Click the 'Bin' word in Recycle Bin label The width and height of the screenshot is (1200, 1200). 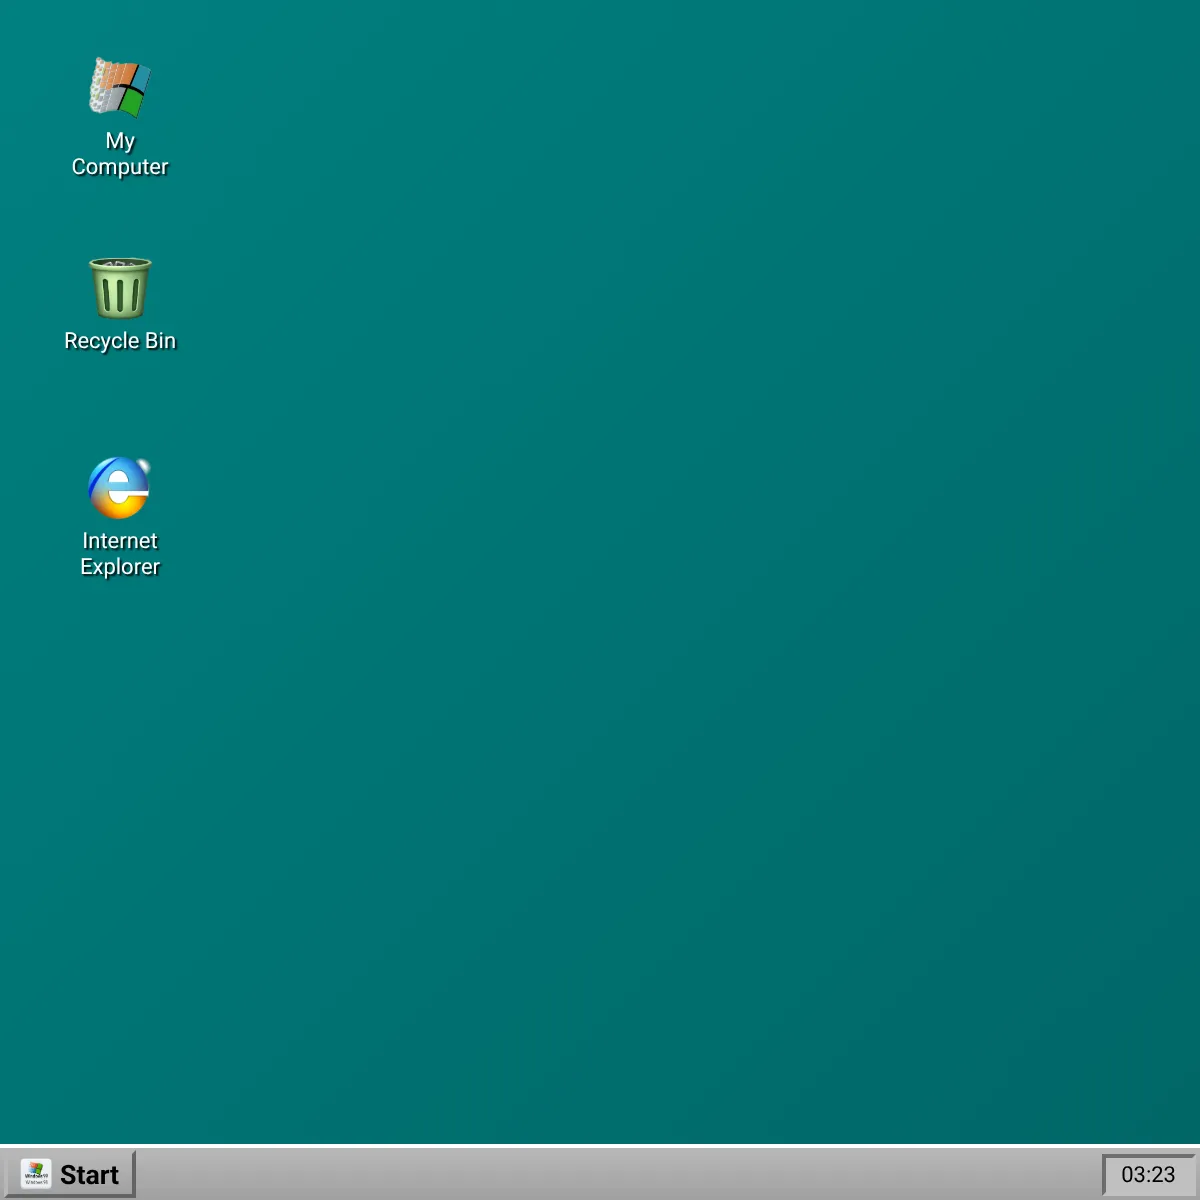click(160, 341)
